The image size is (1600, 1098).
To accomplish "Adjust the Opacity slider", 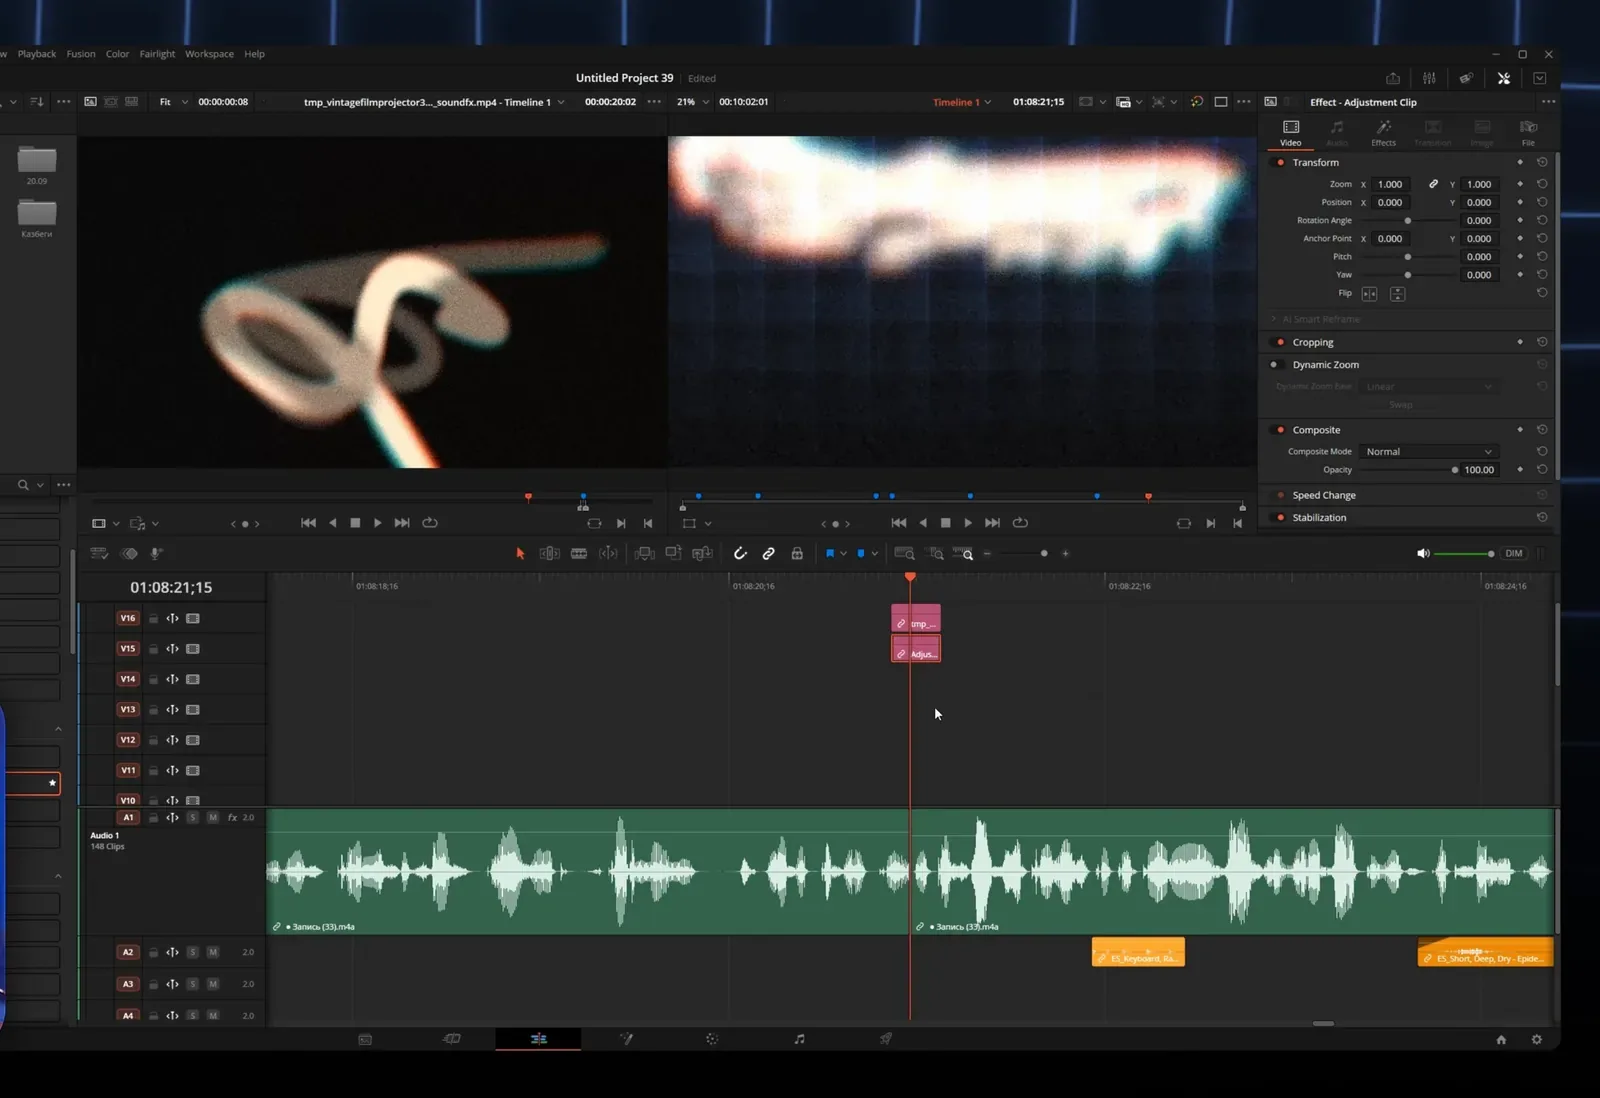I will (x=1411, y=470).
